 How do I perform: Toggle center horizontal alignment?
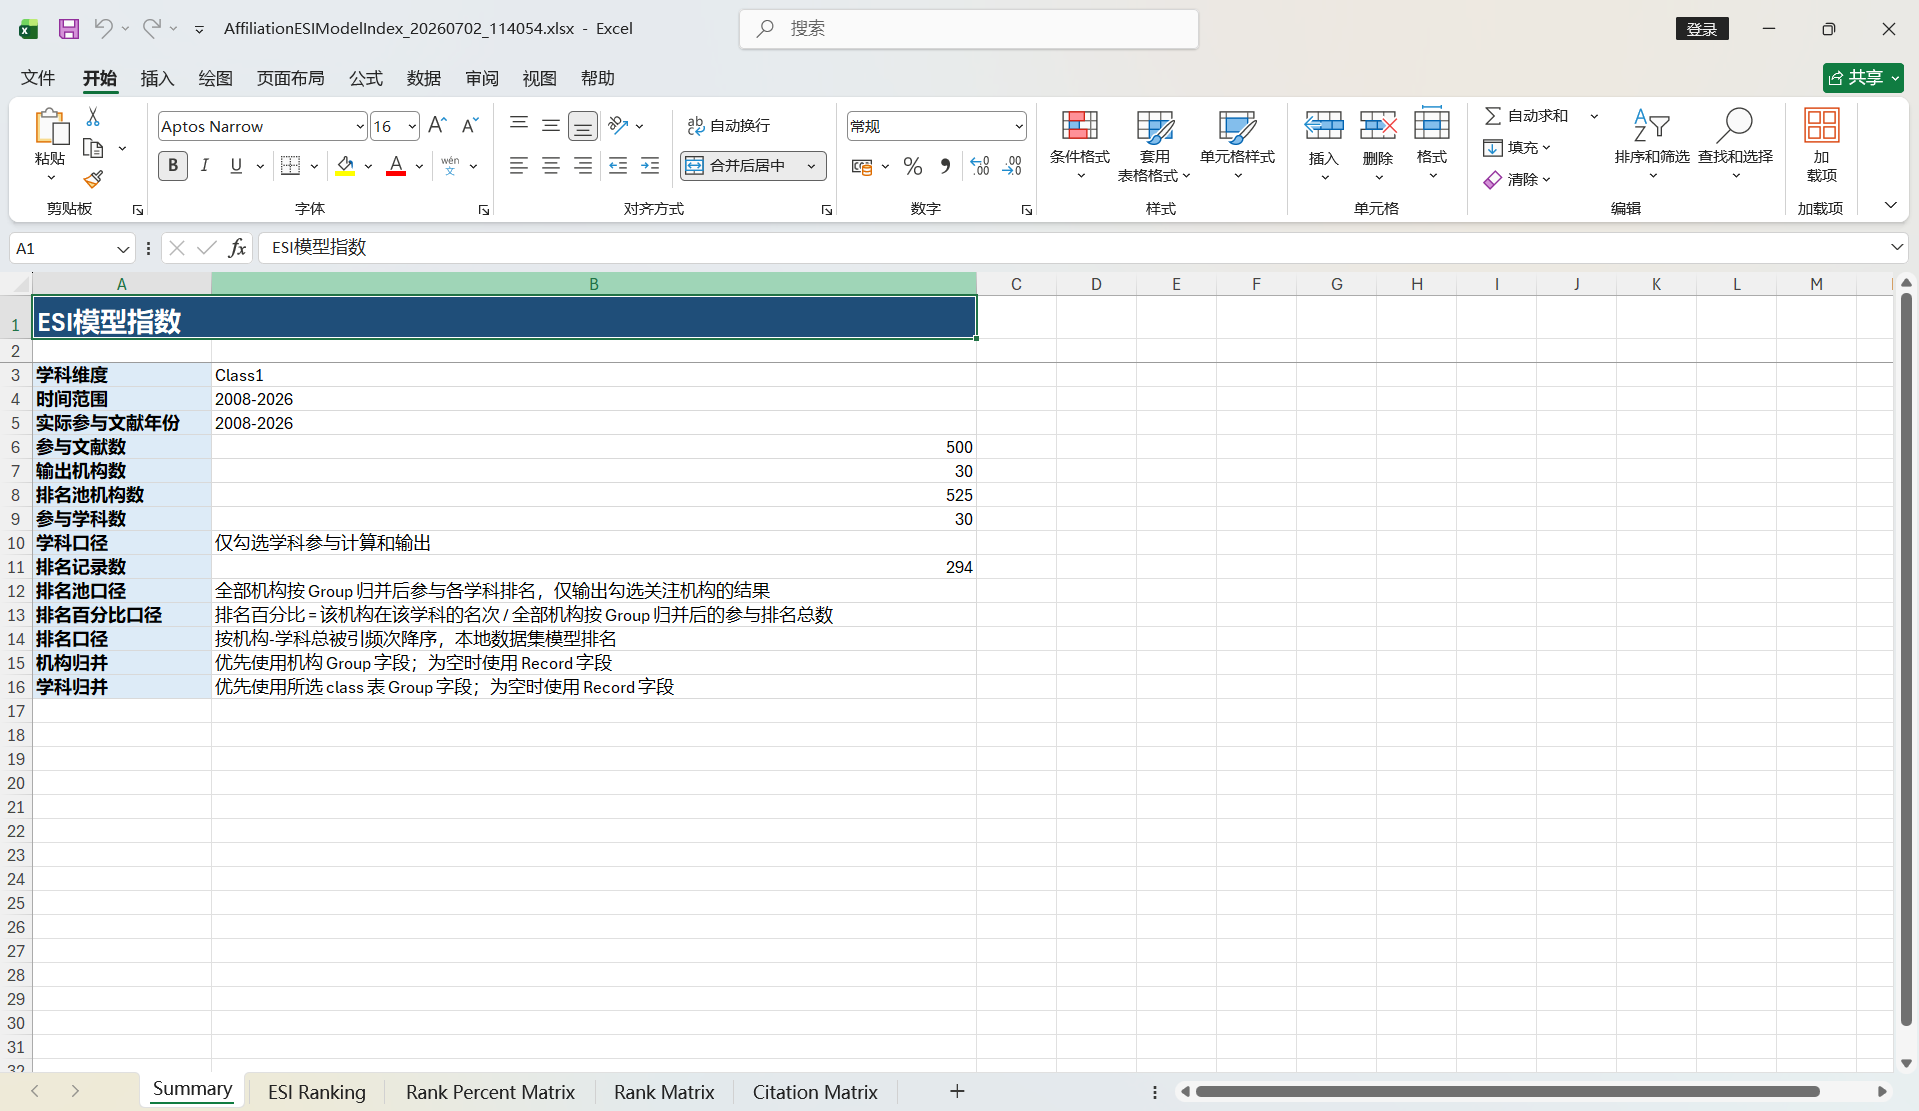point(551,166)
